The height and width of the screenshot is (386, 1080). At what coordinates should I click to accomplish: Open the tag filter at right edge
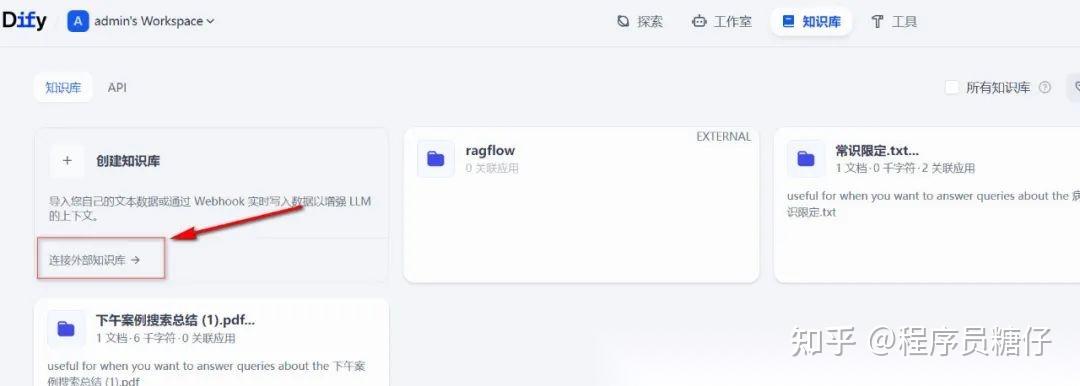coord(1074,88)
